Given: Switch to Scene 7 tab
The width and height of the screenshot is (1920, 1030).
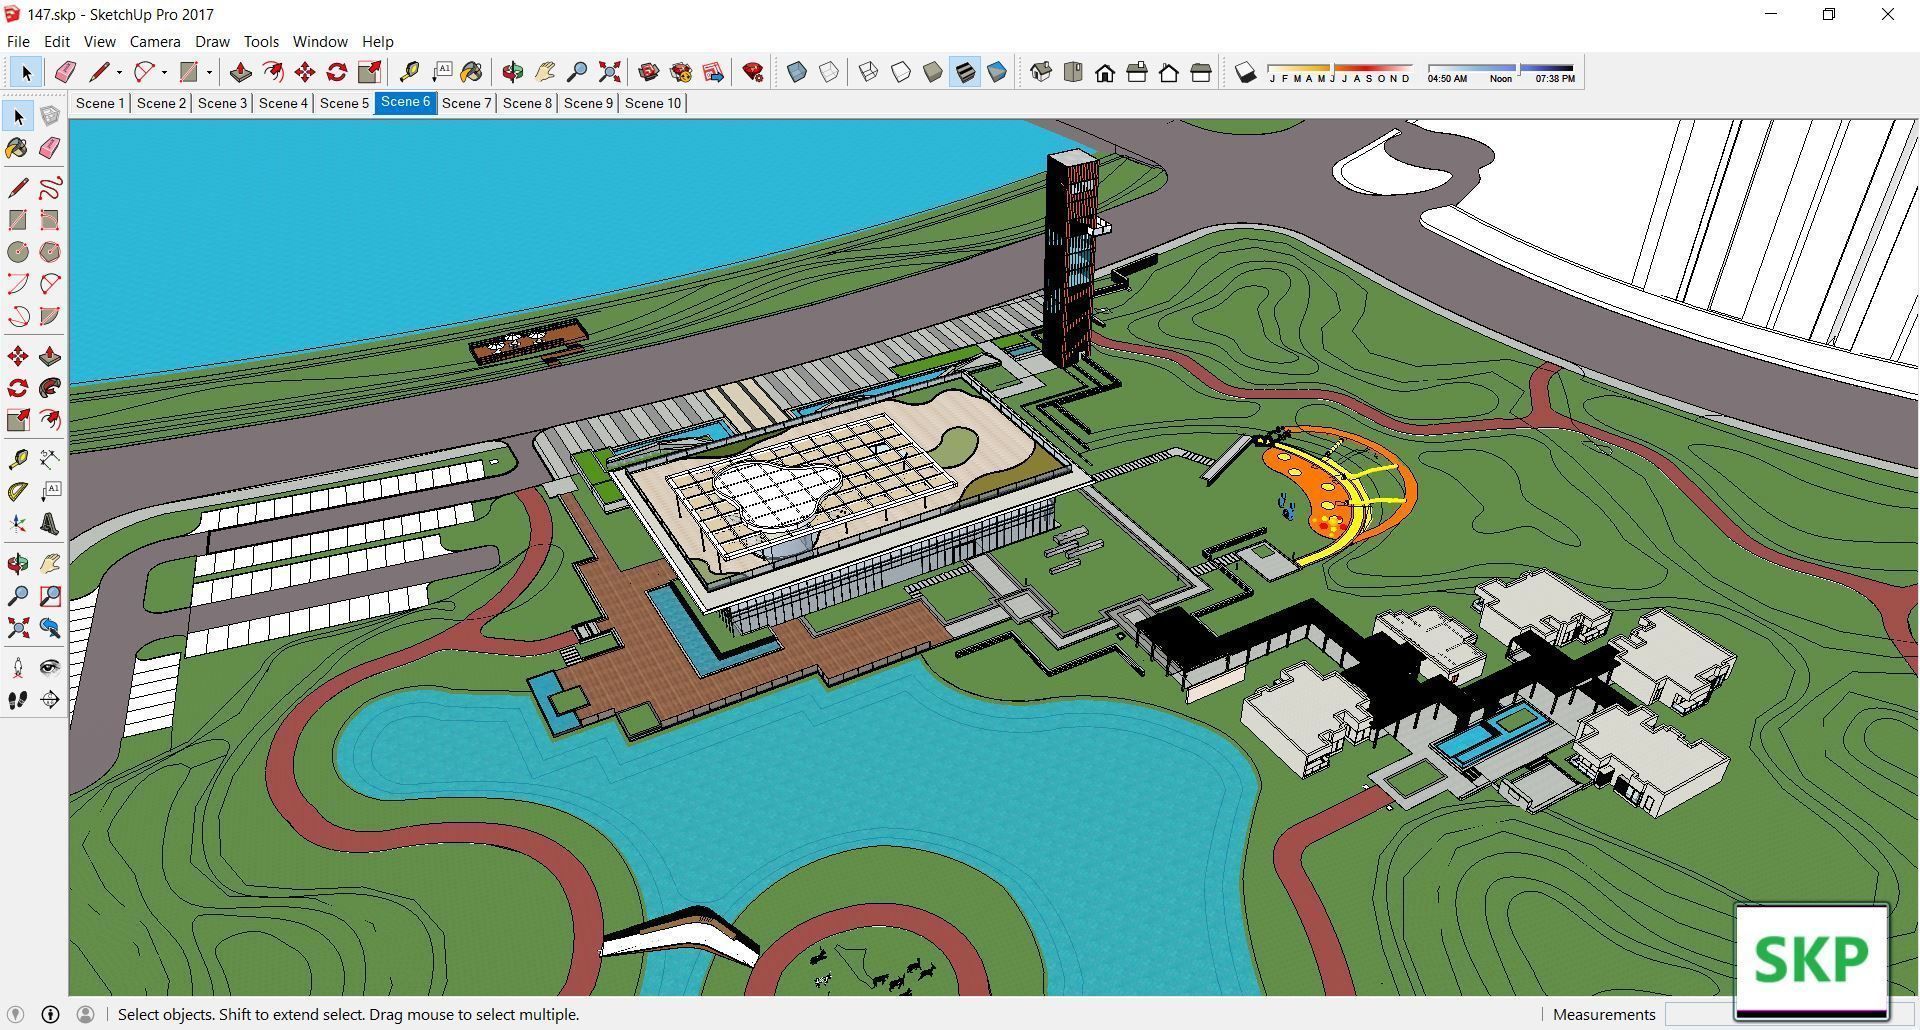Looking at the screenshot, I should point(466,103).
